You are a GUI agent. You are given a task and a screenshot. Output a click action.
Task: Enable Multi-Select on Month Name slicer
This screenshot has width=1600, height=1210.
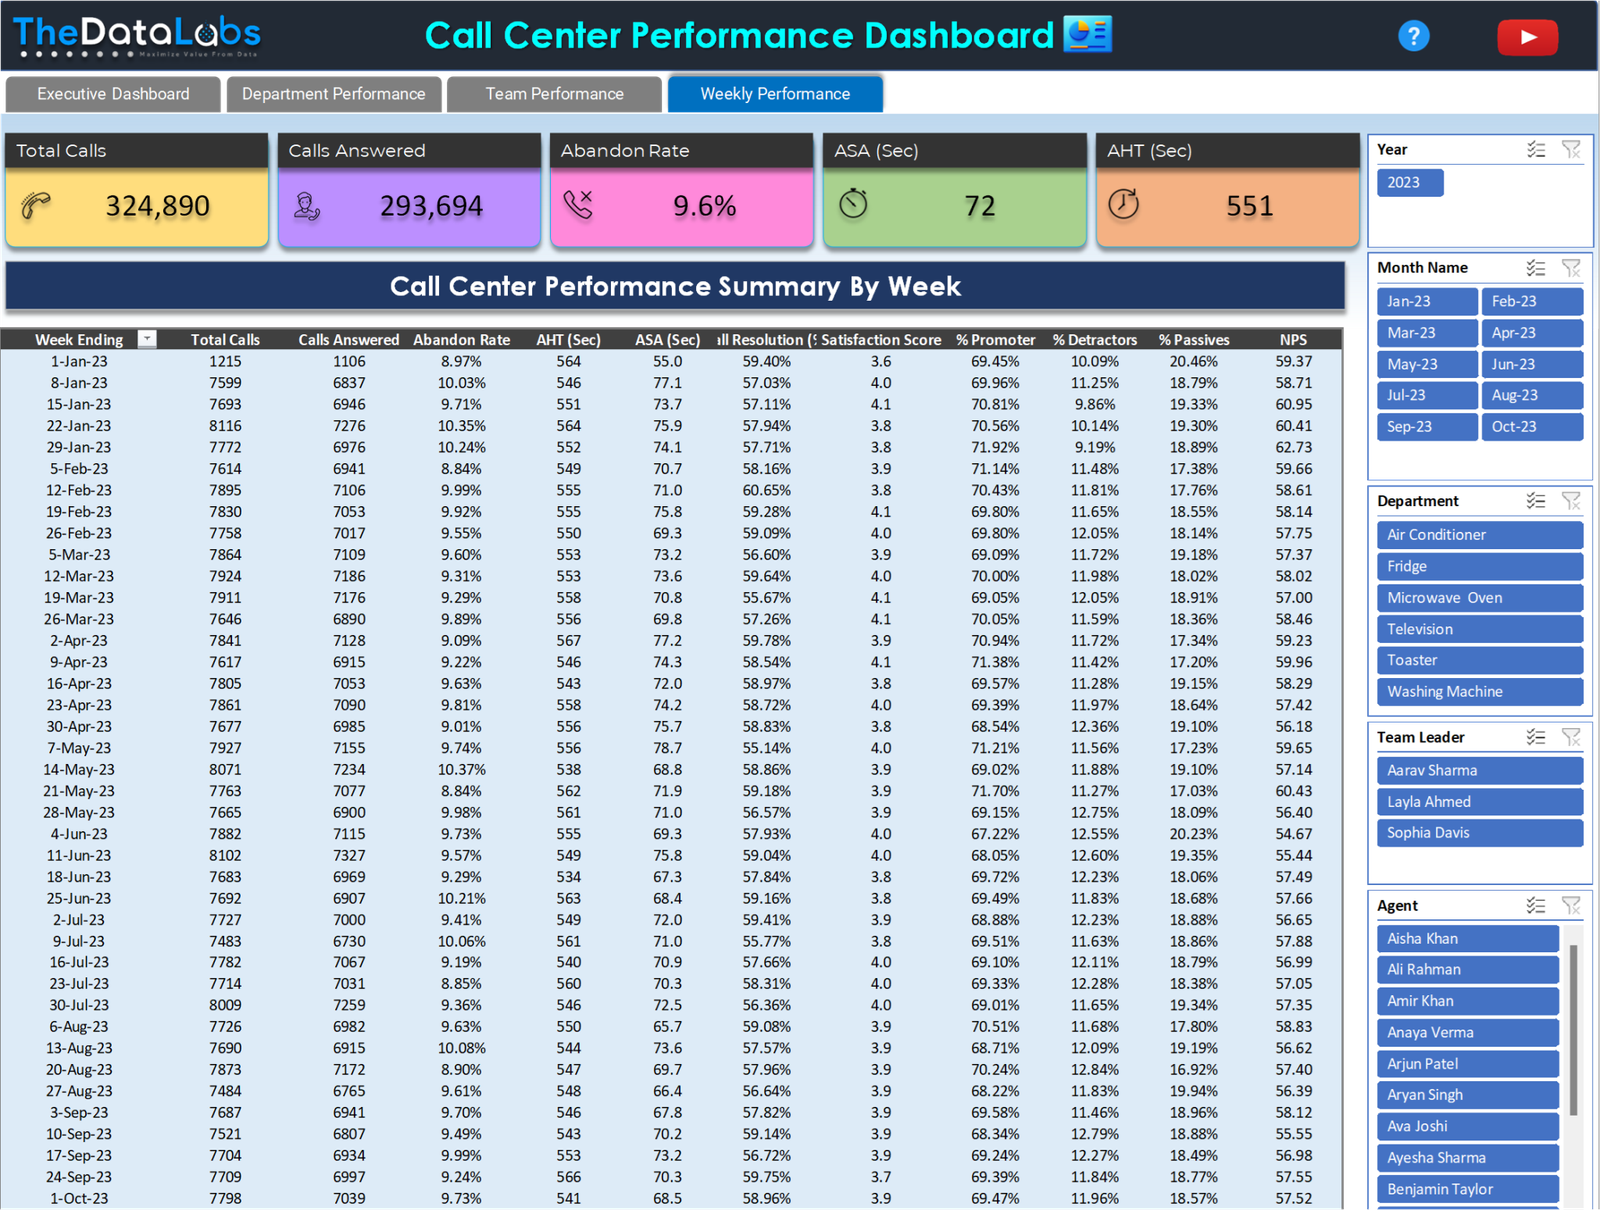click(1537, 267)
